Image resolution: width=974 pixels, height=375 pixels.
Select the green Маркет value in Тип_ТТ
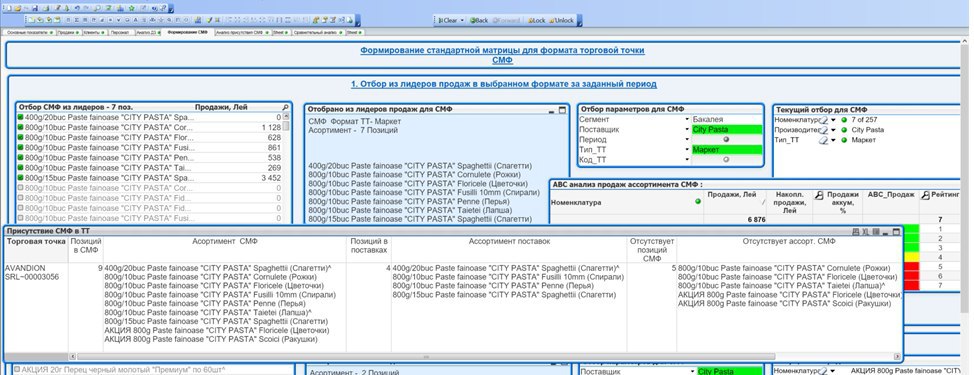click(727, 150)
